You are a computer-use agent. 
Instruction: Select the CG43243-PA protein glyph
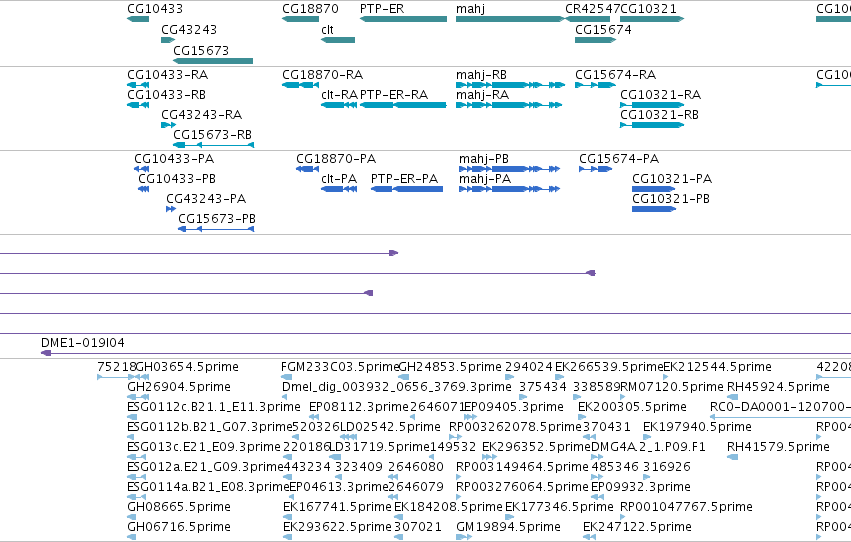pyautogui.click(x=171, y=209)
